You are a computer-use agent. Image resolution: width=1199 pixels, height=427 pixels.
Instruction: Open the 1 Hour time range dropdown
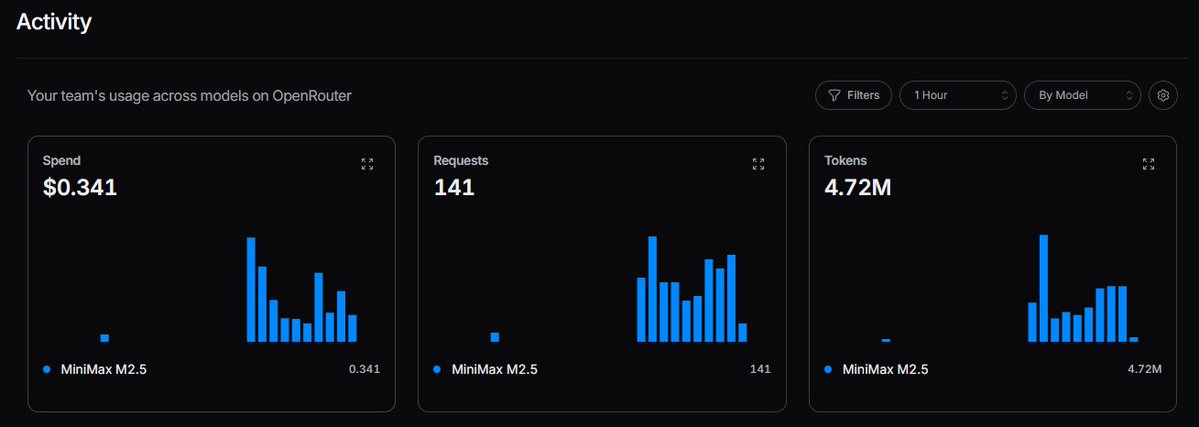pos(958,96)
